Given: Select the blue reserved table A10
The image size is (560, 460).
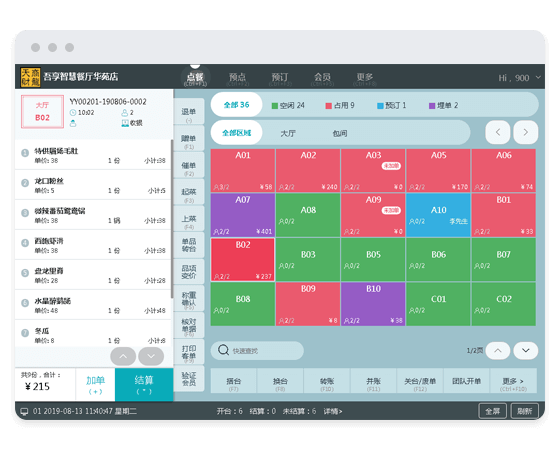Looking at the screenshot, I should point(438,215).
